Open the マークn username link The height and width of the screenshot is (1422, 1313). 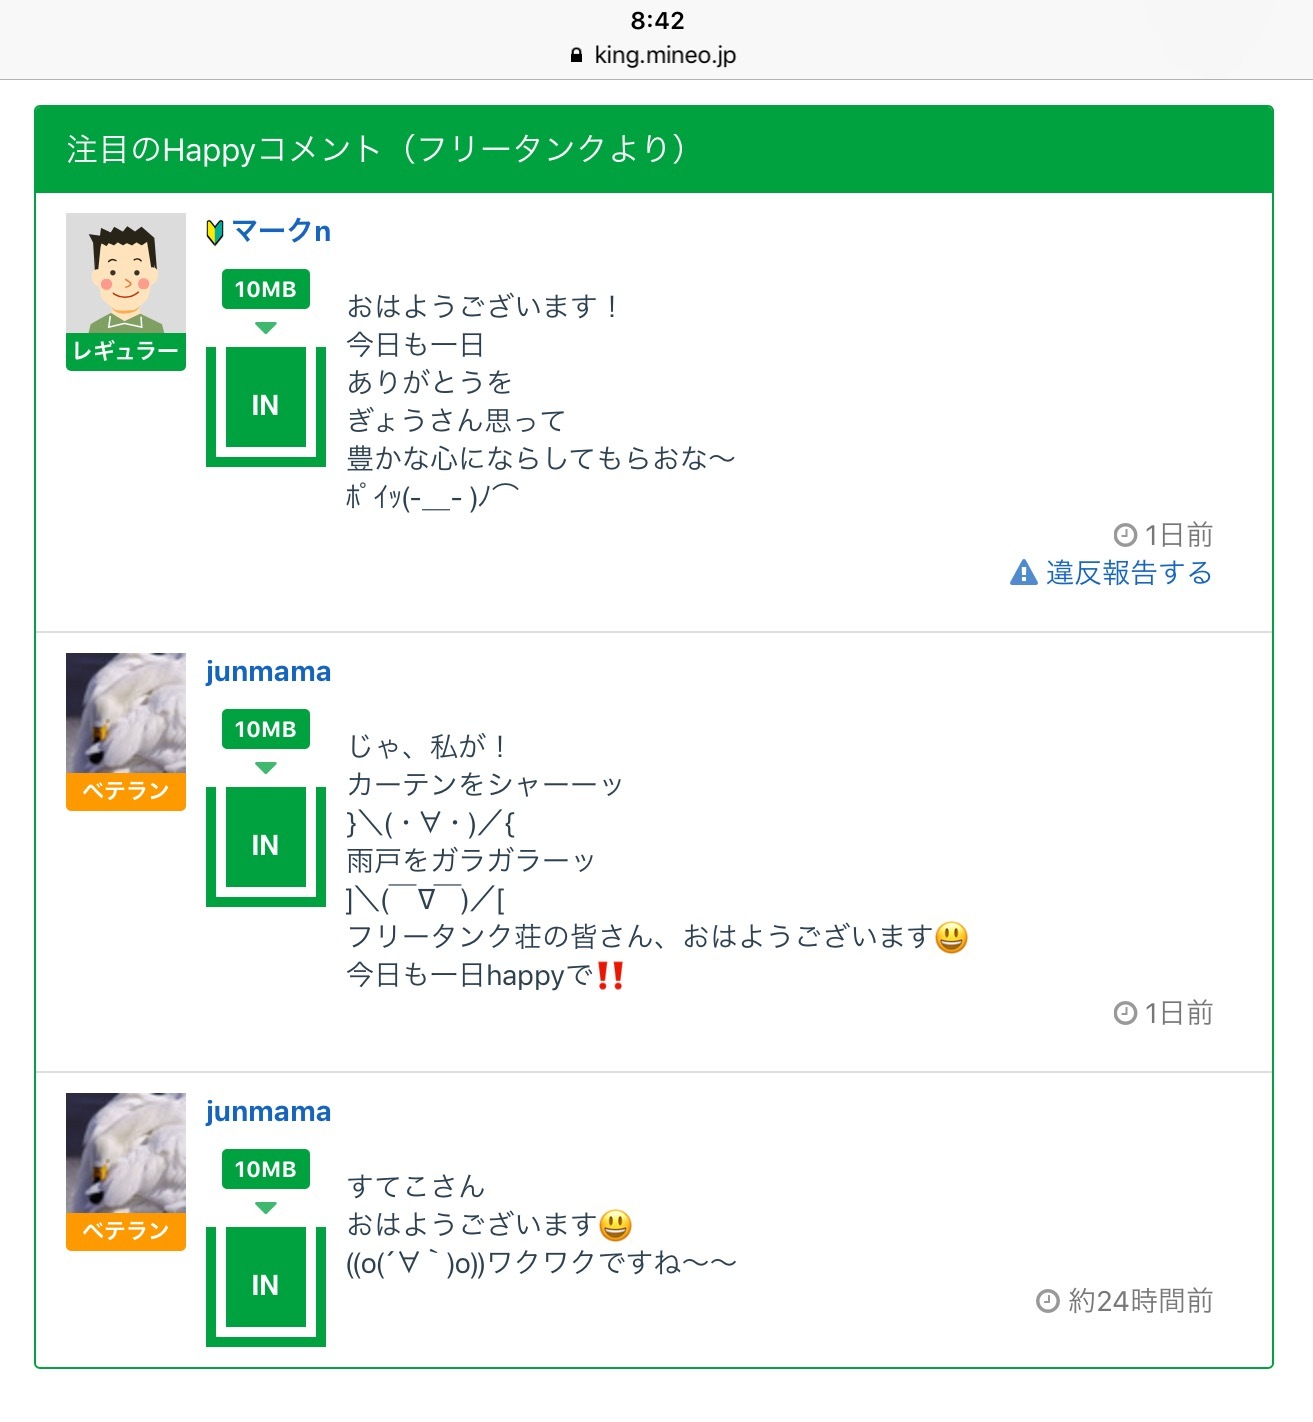tap(281, 231)
